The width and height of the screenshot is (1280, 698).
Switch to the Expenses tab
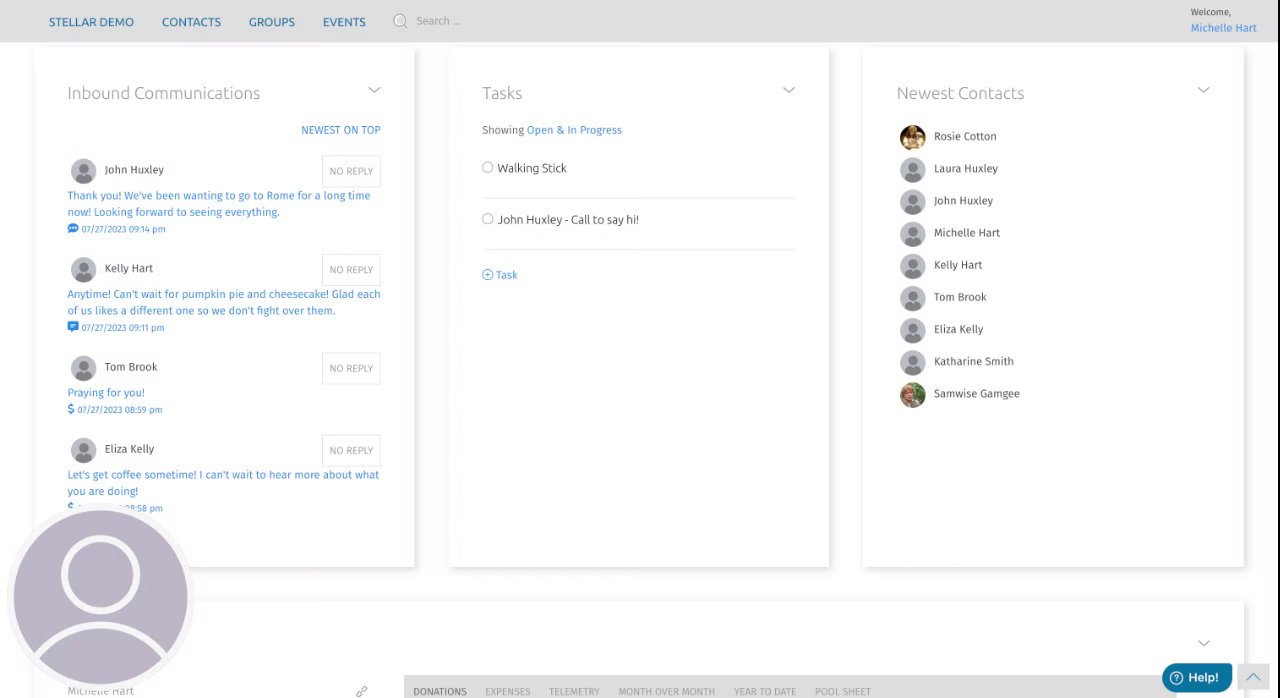[508, 691]
